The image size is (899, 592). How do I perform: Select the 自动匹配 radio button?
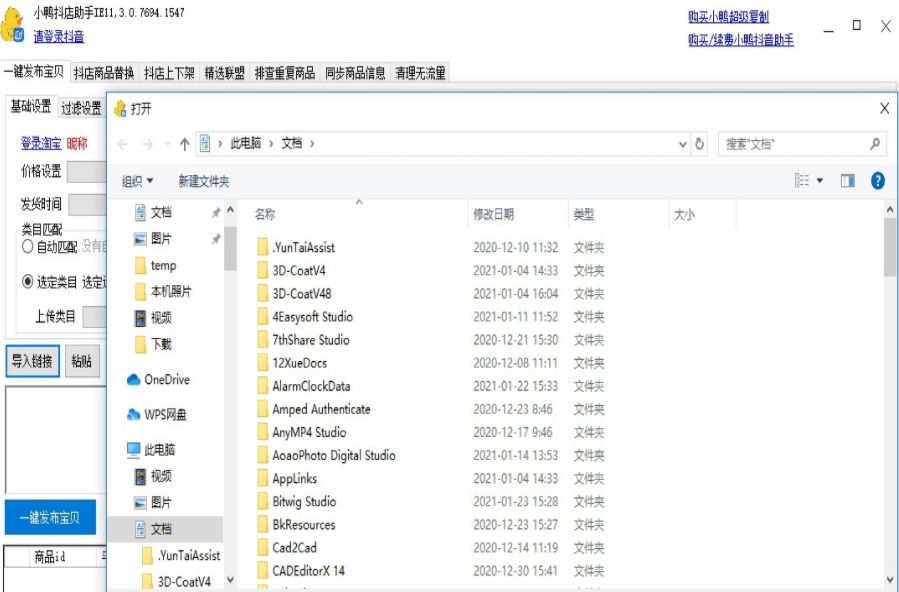pyautogui.click(x=27, y=247)
